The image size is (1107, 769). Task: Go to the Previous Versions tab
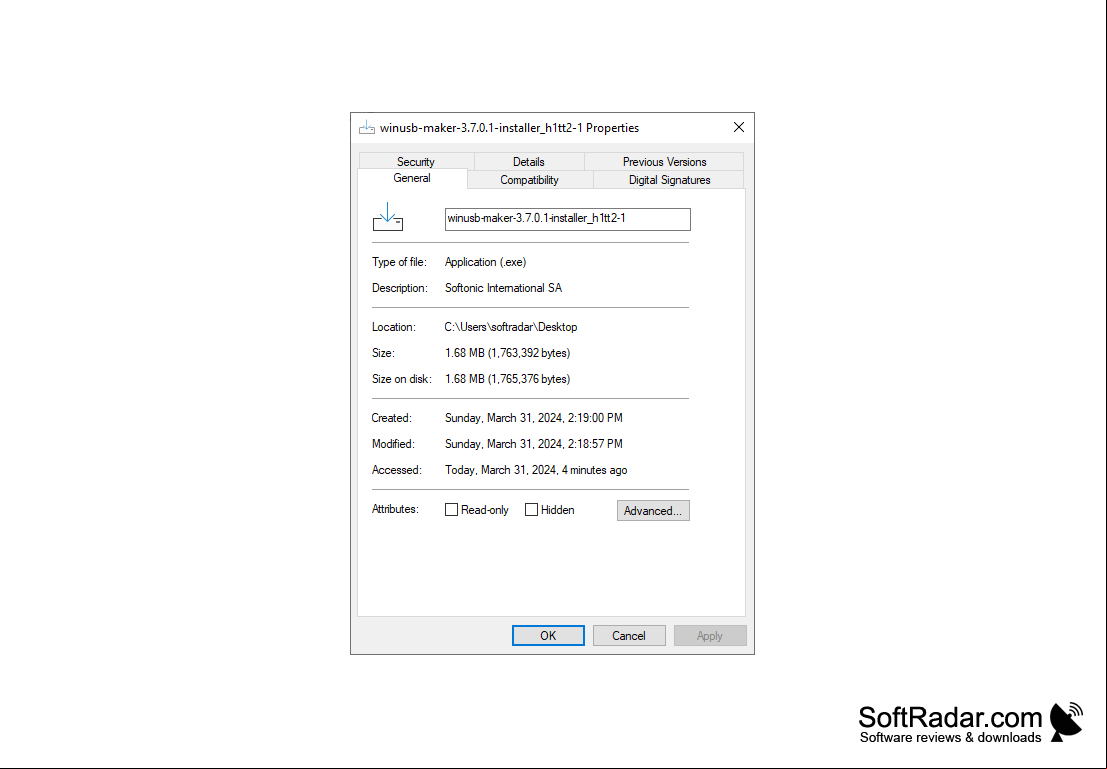pyautogui.click(x=664, y=162)
